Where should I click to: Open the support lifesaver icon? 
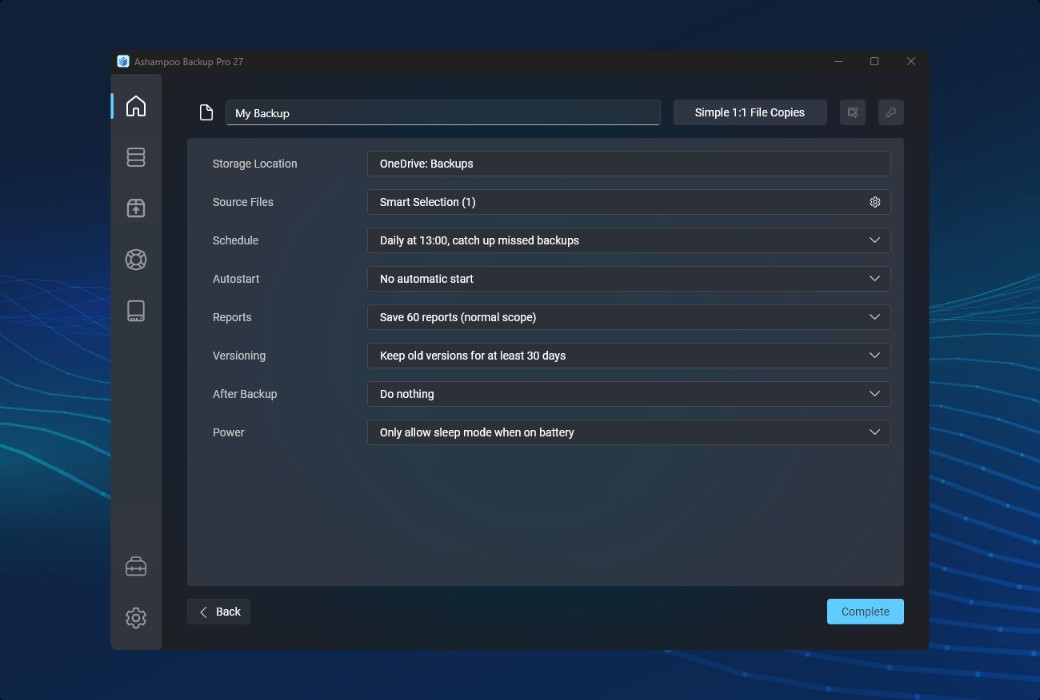click(x=135, y=259)
